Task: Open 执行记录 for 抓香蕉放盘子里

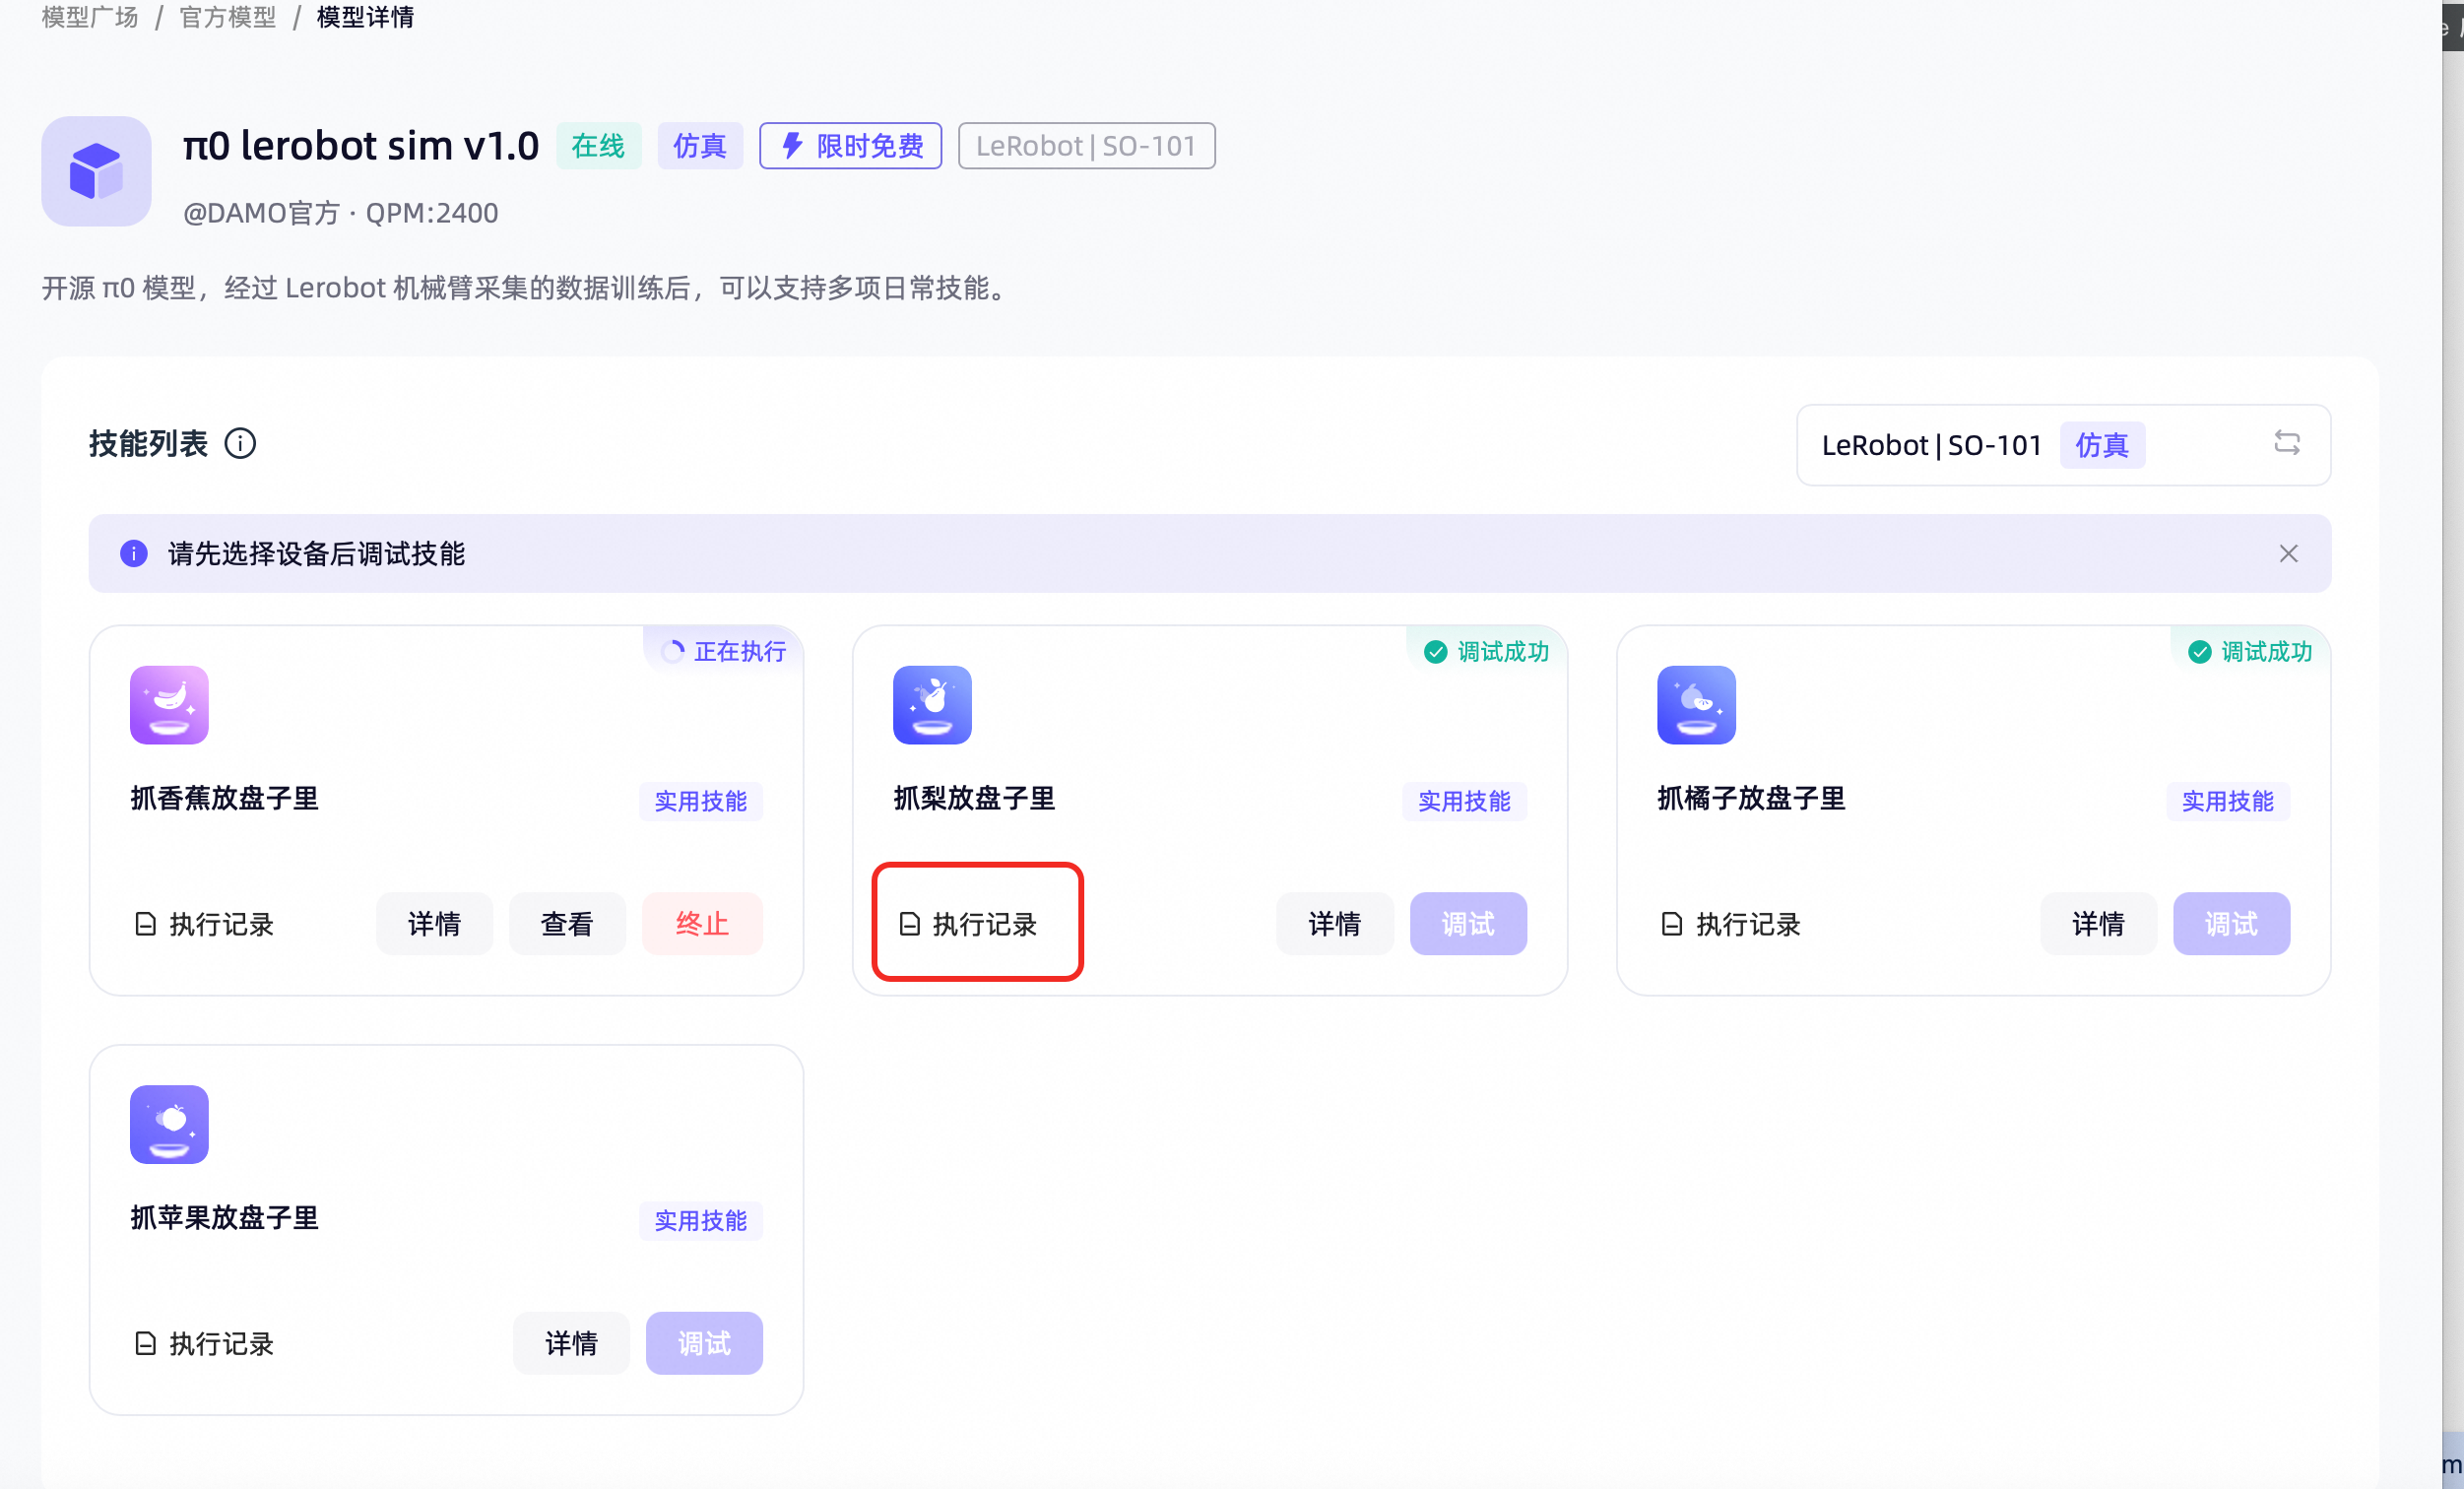Action: tap(204, 924)
